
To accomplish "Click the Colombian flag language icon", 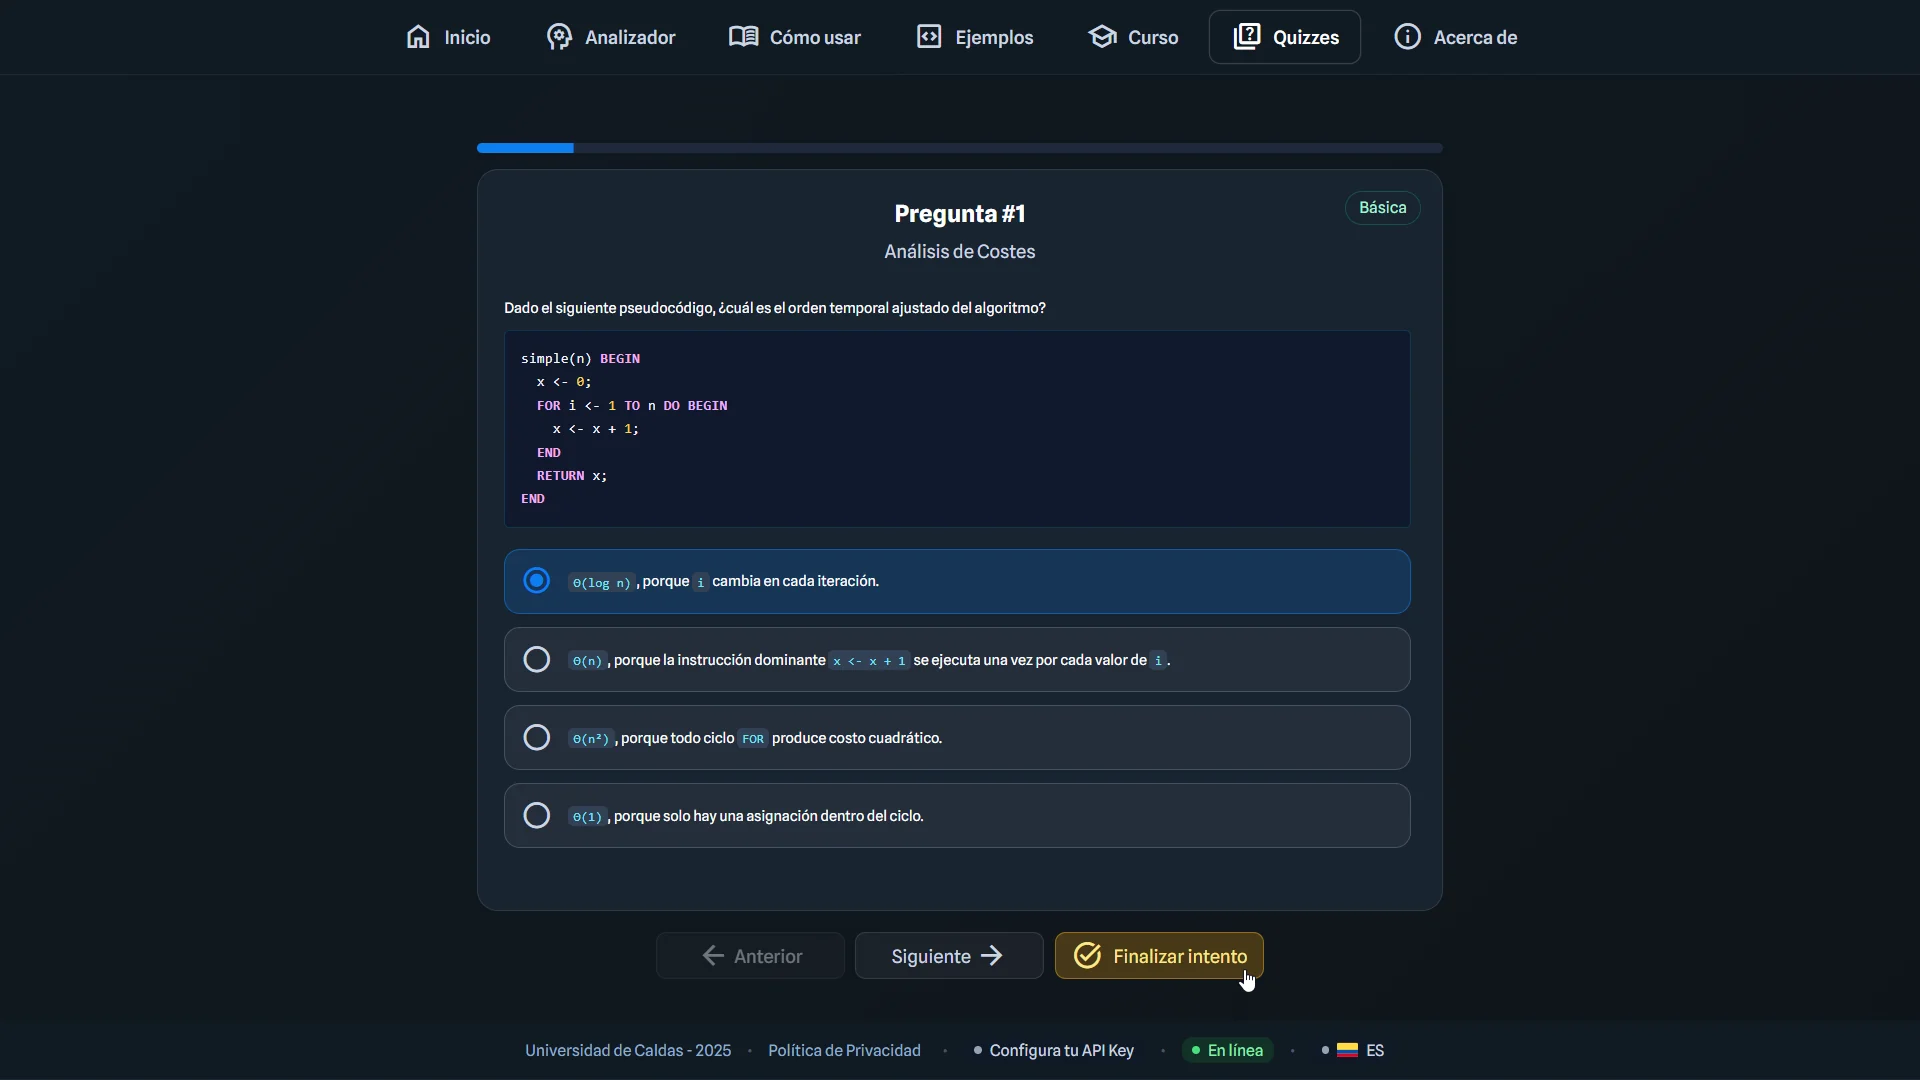I will (x=1347, y=1050).
